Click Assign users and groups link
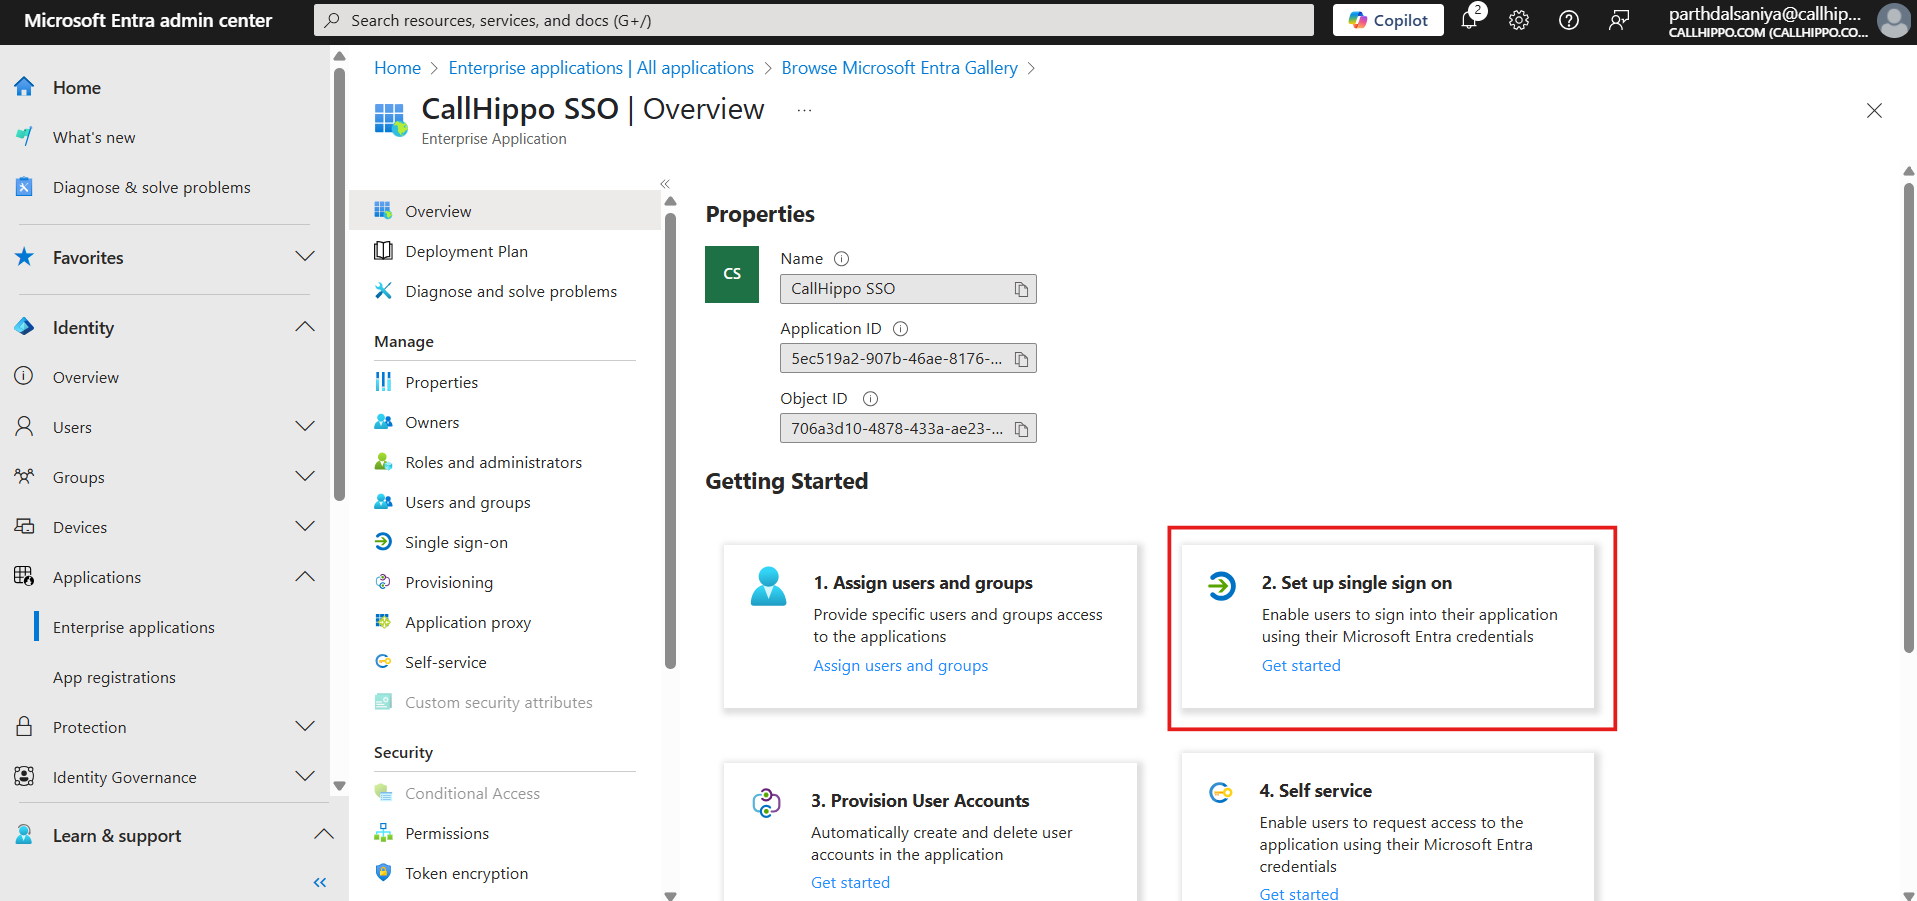1917x901 pixels. [900, 666]
